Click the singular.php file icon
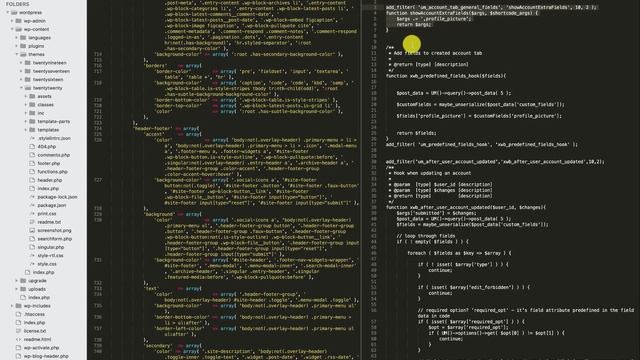This screenshot has height=360, width=640. click(32, 247)
